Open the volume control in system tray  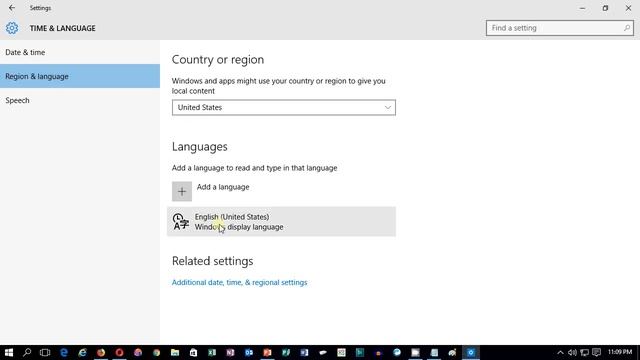coord(572,352)
